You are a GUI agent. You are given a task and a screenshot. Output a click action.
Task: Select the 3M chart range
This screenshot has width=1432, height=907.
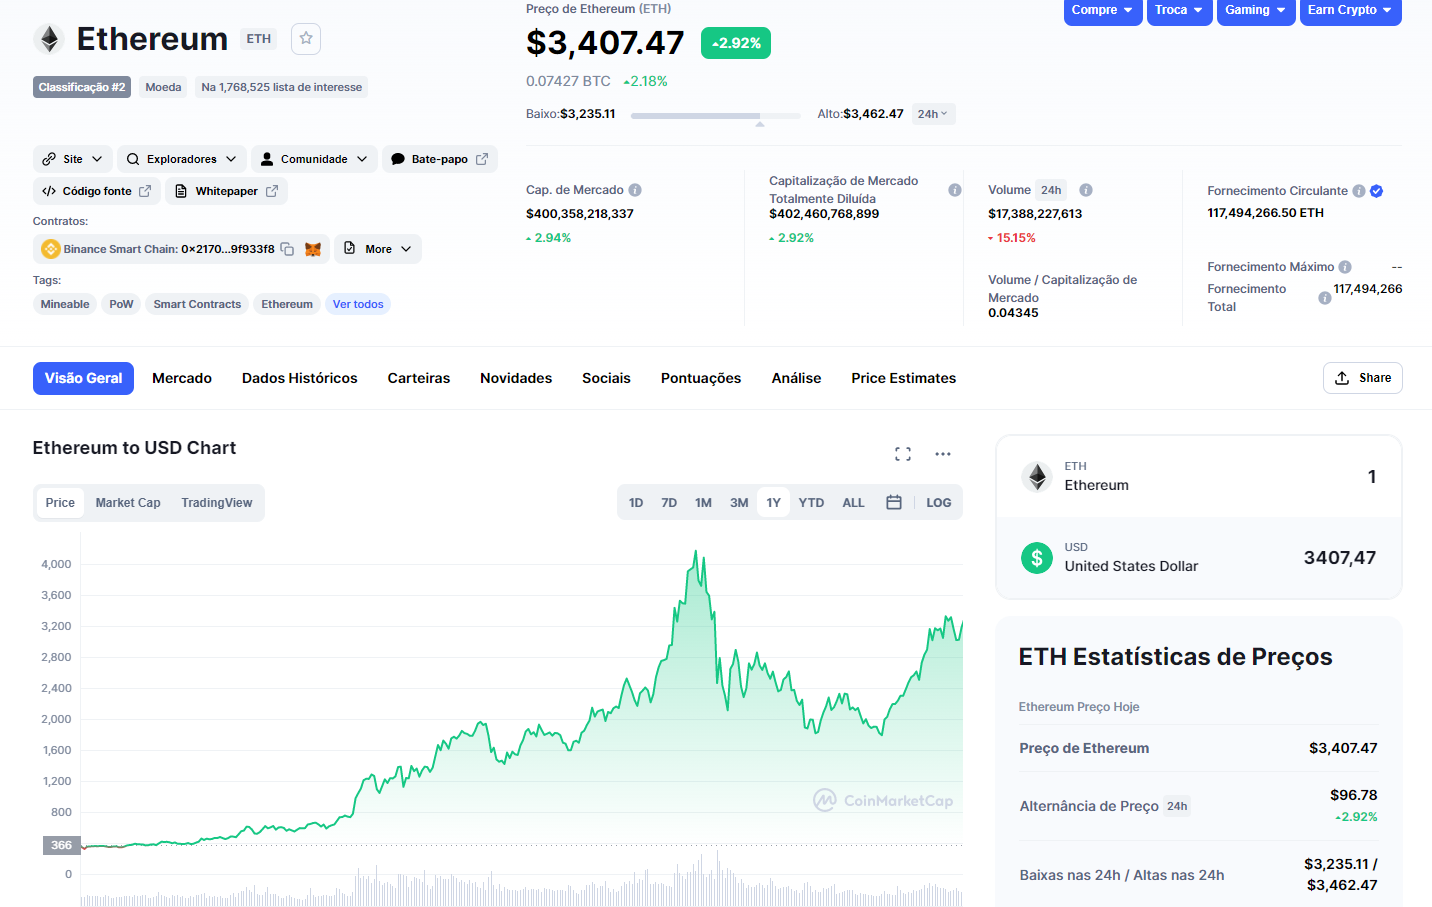[739, 502]
